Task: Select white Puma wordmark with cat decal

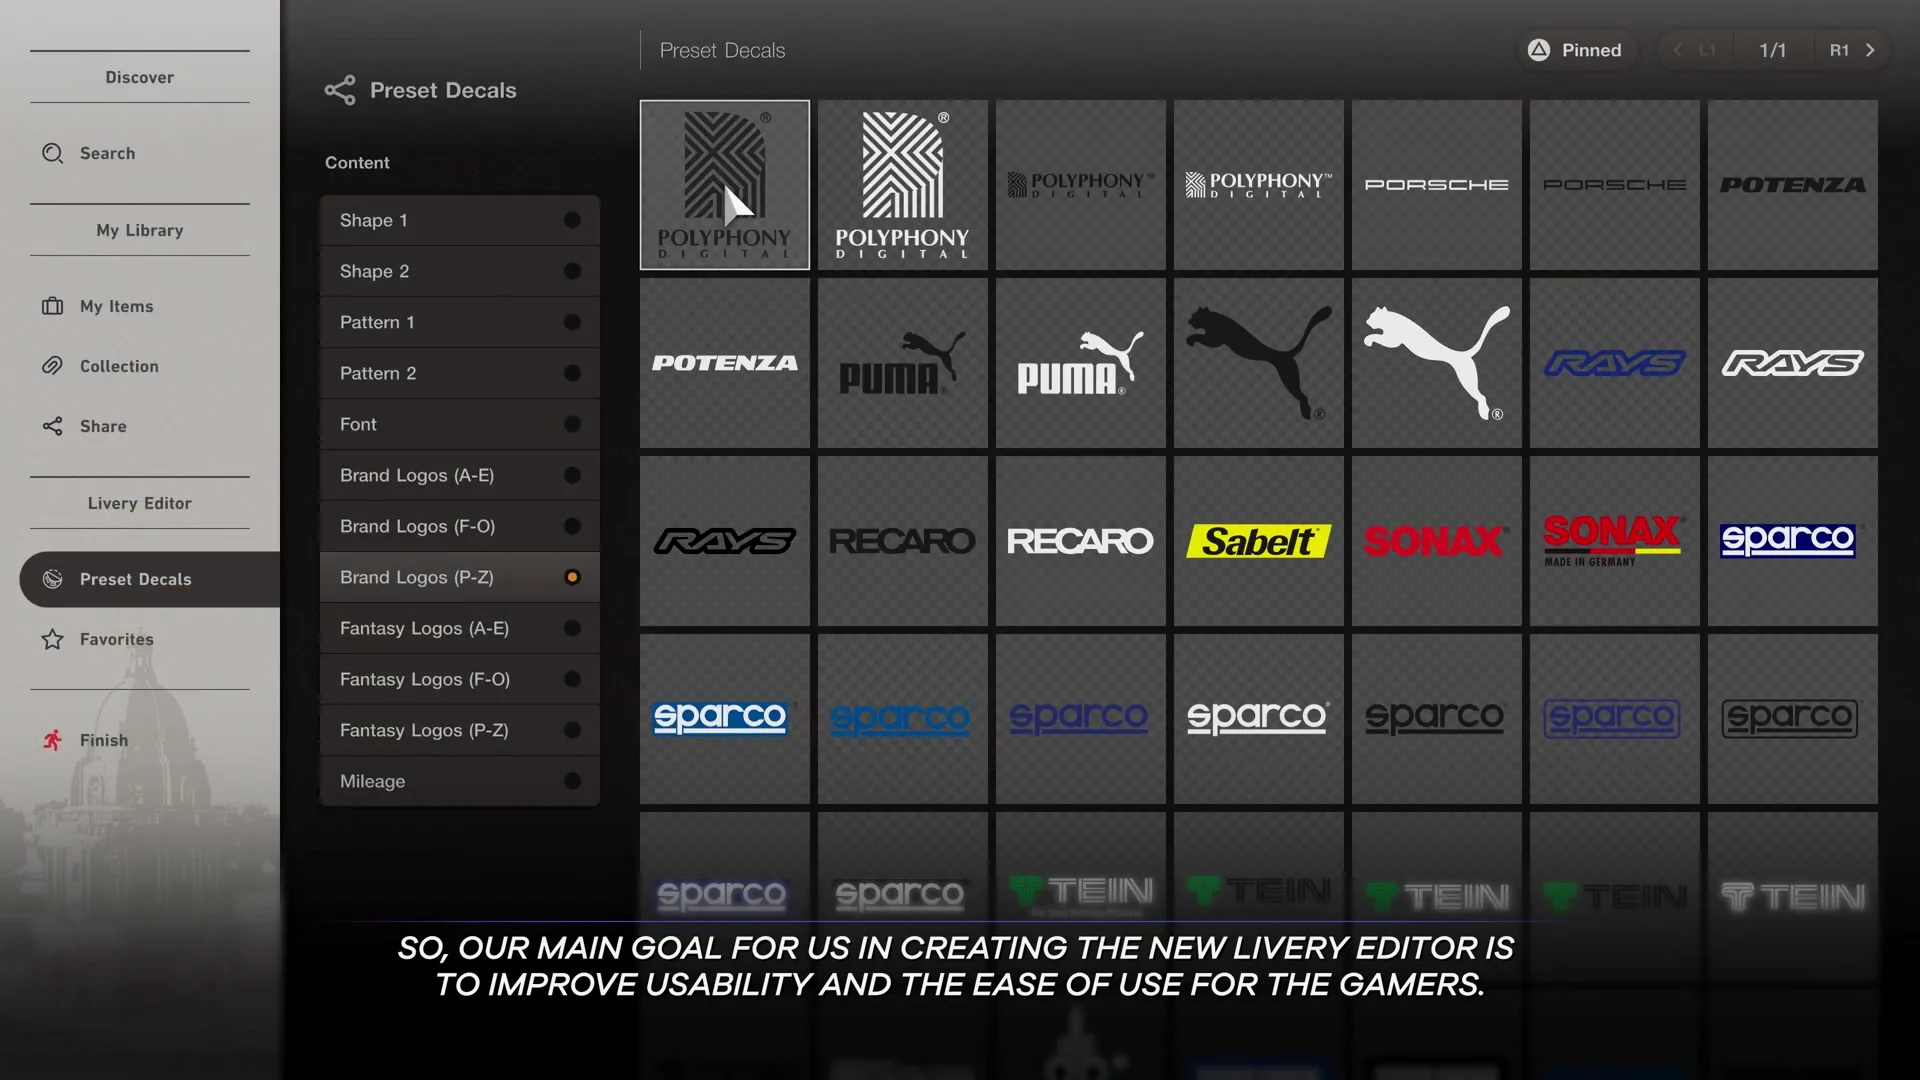Action: (x=1081, y=363)
